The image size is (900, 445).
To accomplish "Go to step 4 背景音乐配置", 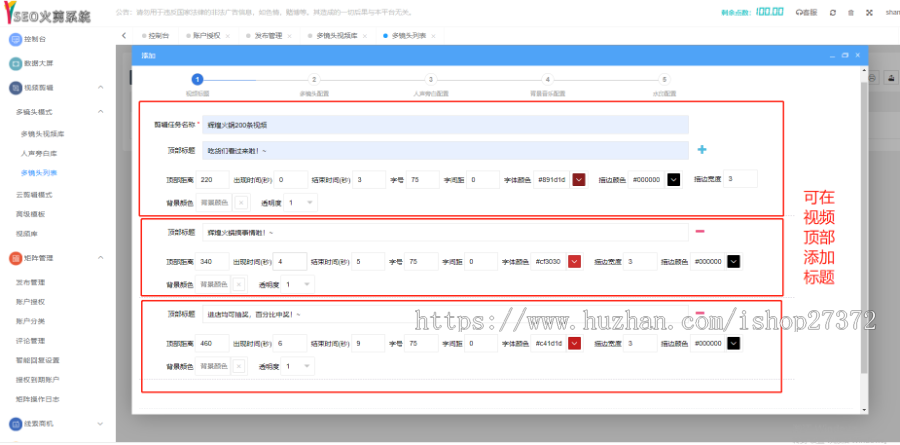I will tap(548, 80).
